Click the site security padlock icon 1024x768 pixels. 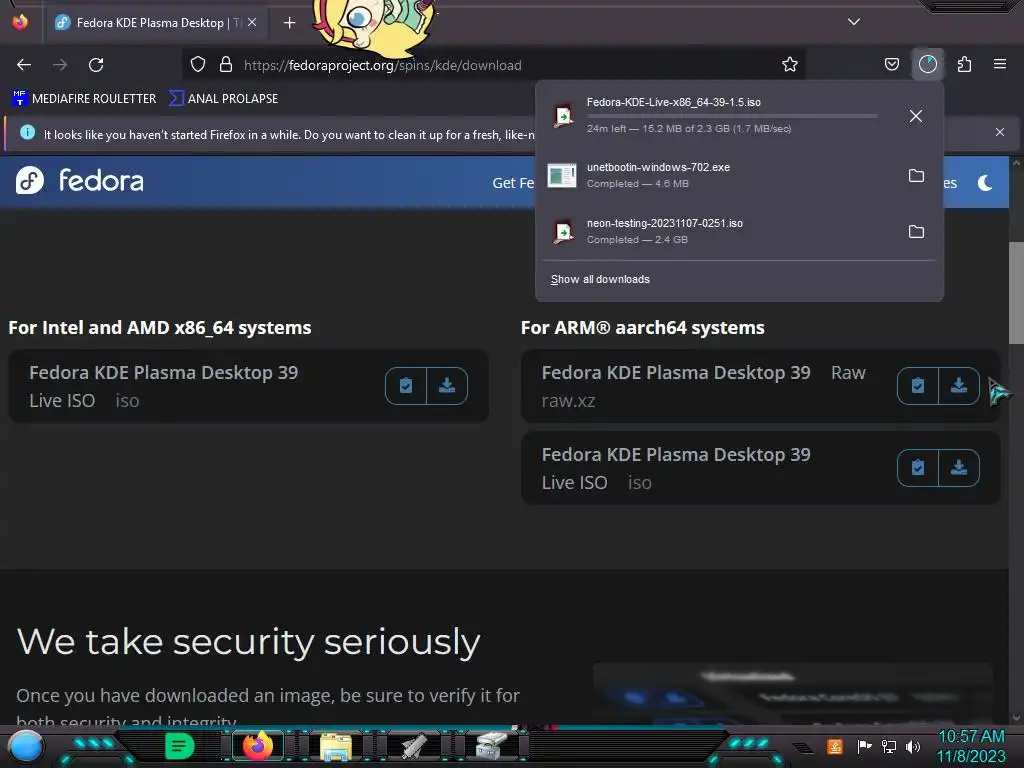[x=226, y=64]
